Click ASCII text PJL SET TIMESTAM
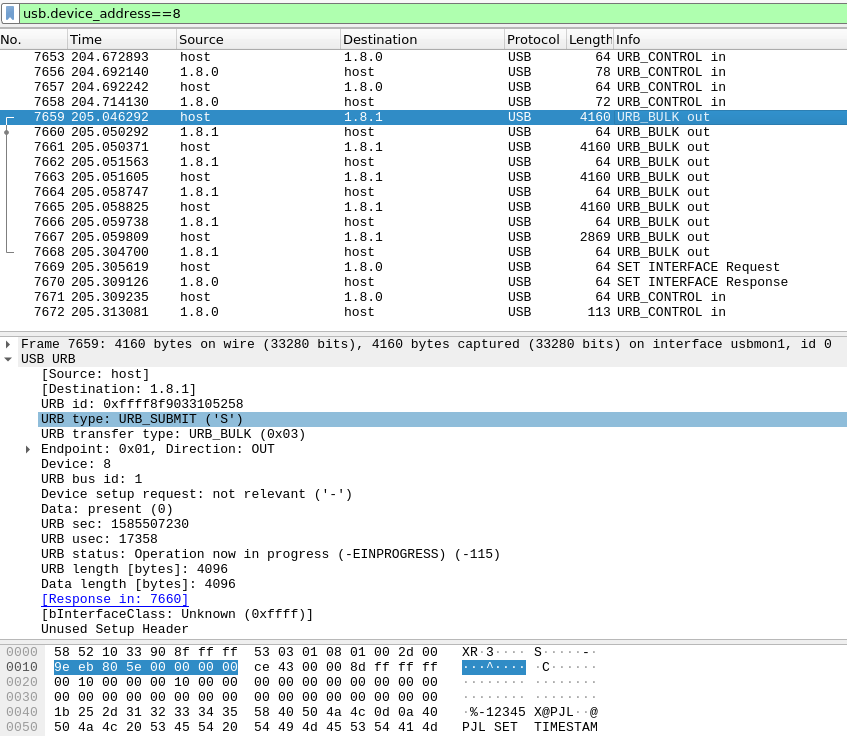Viewport: 847px width, 736px height. pyautogui.click(x=529, y=727)
